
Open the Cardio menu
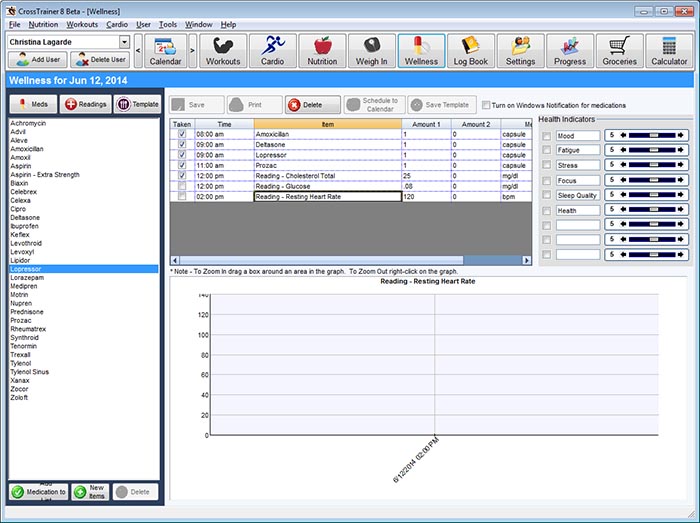tap(117, 25)
